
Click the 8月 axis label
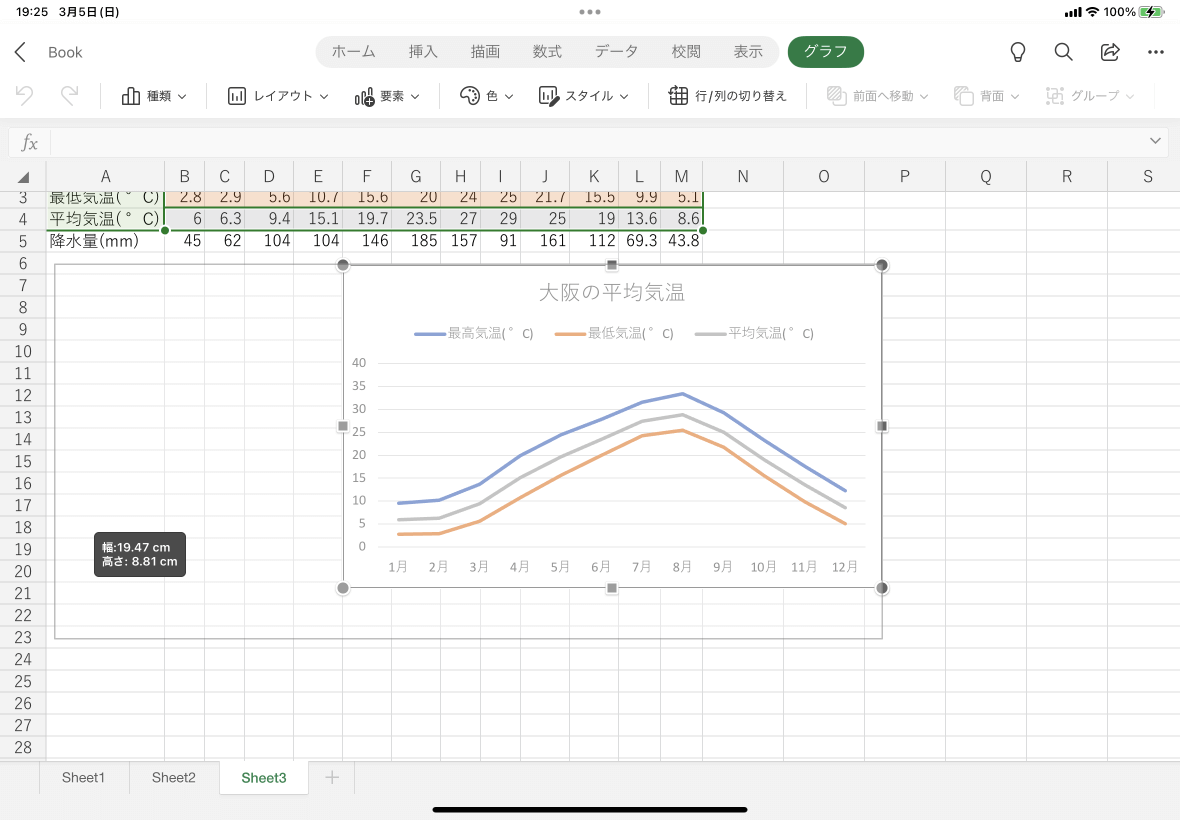click(682, 566)
